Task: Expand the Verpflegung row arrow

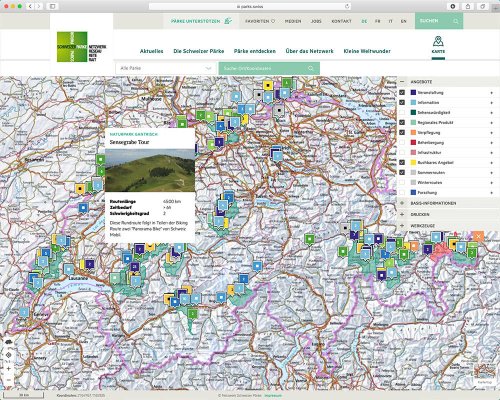Action: (492, 133)
